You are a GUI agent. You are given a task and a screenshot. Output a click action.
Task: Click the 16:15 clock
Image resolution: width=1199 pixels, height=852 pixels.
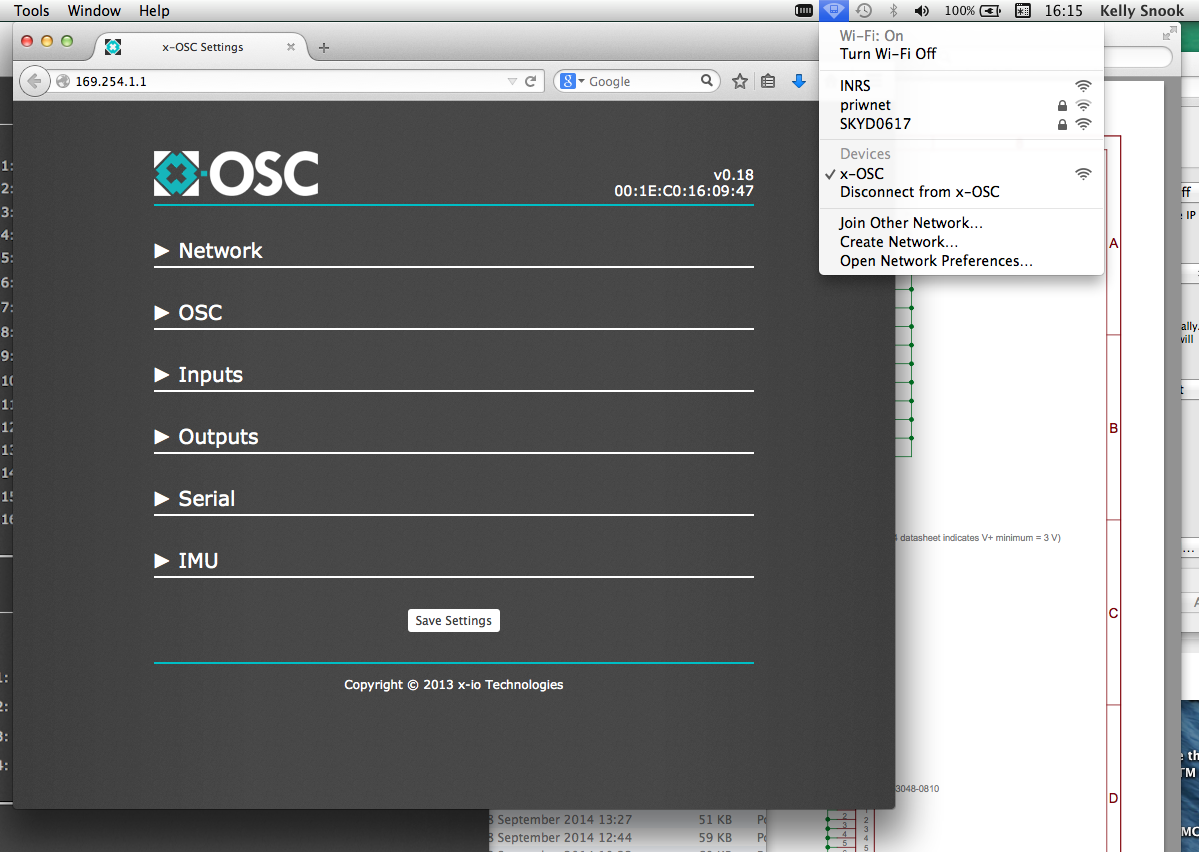tap(1064, 11)
